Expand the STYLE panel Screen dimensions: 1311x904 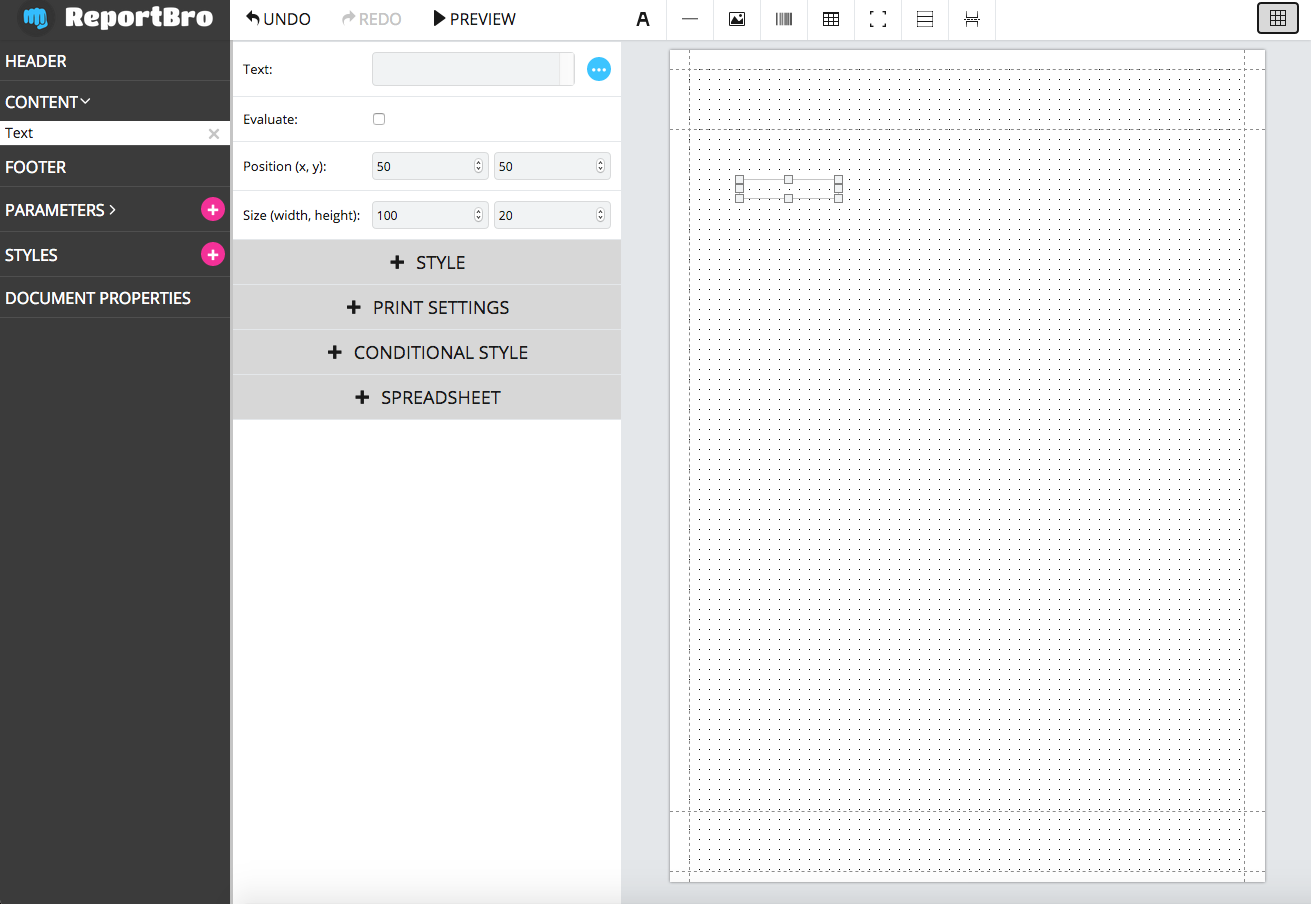tap(427, 262)
